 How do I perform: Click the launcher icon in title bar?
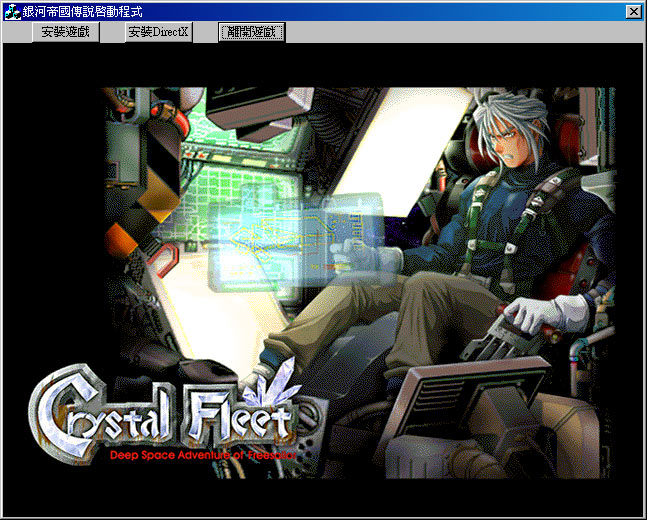click(x=12, y=11)
